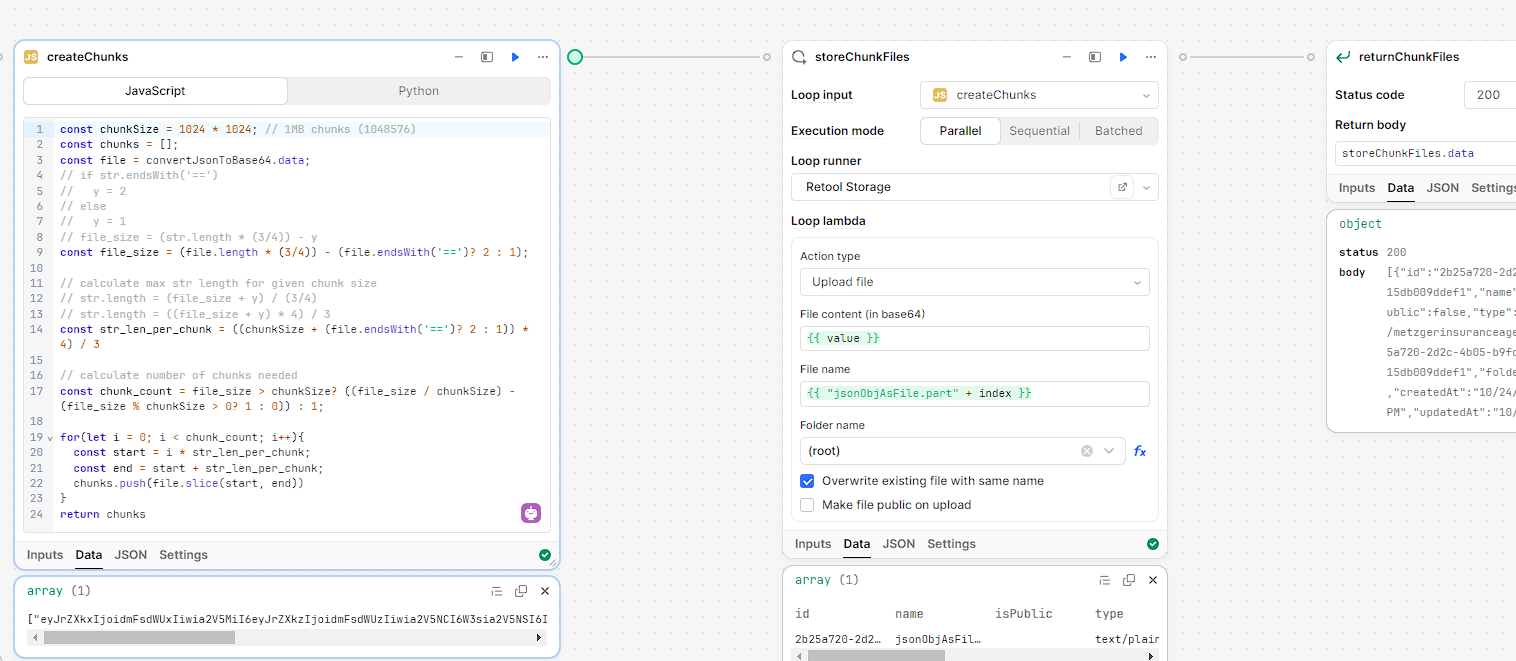Click the list view icon on the array panel
Image resolution: width=1516 pixels, height=661 pixels.
click(496, 590)
